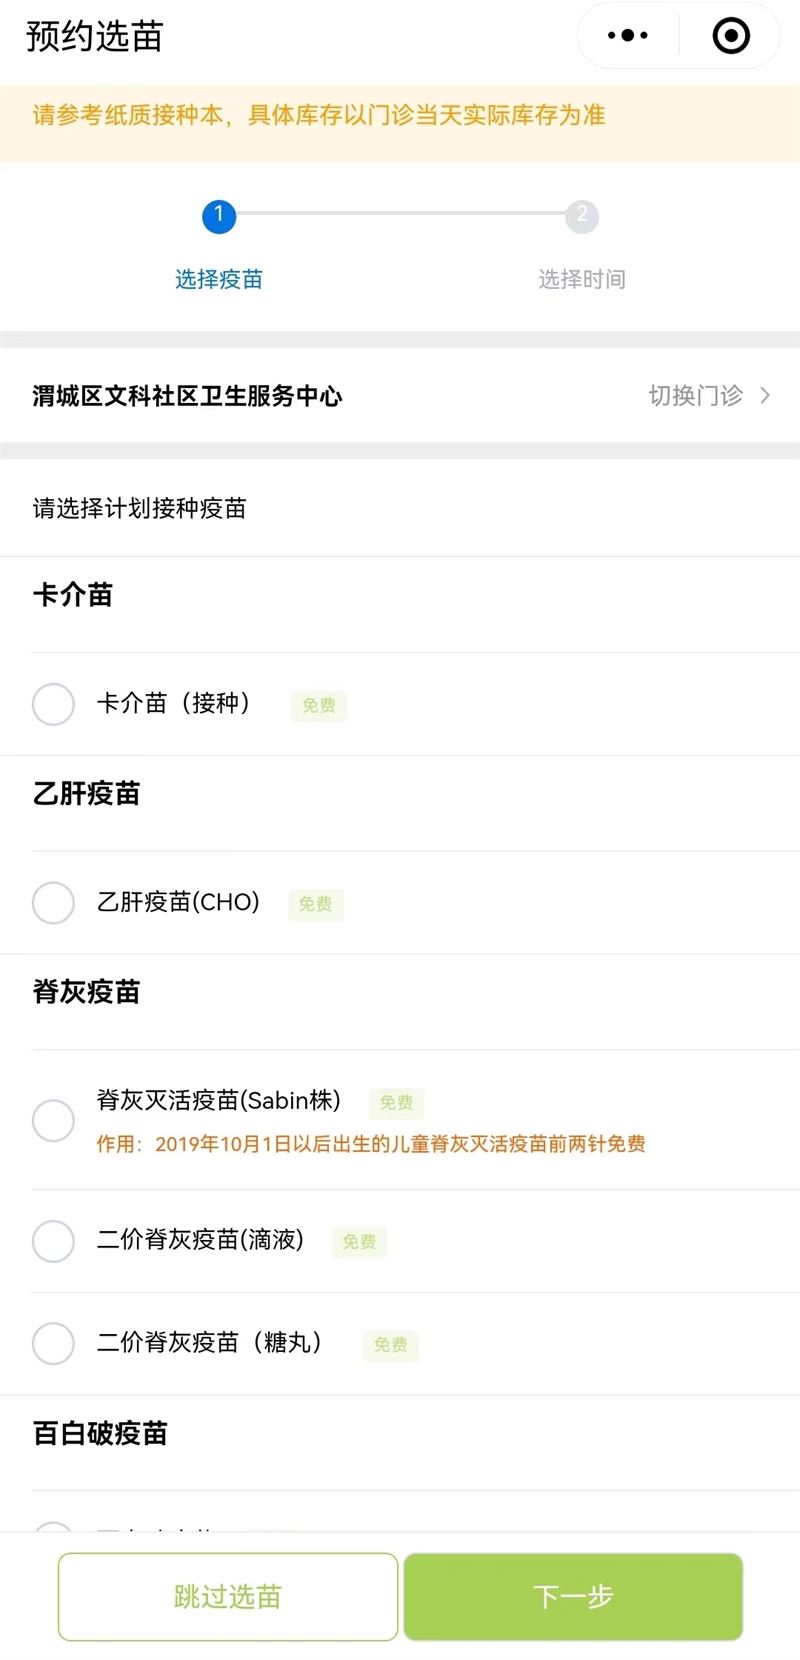The height and width of the screenshot is (1660, 800).
Task: Click the orange 脊灰灭活疫苗 usage note
Action: click(371, 1144)
